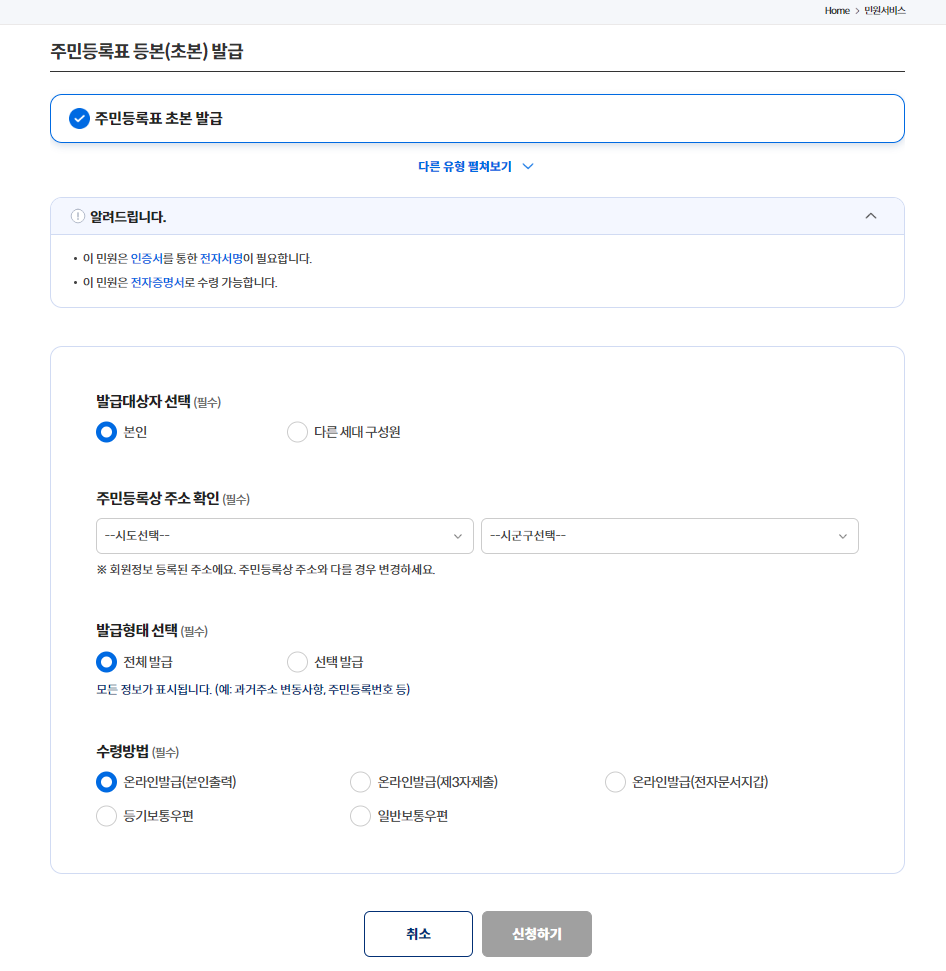This screenshot has height=971, width=946.
Task: Go to Home in breadcrumb
Action: pyautogui.click(x=837, y=11)
